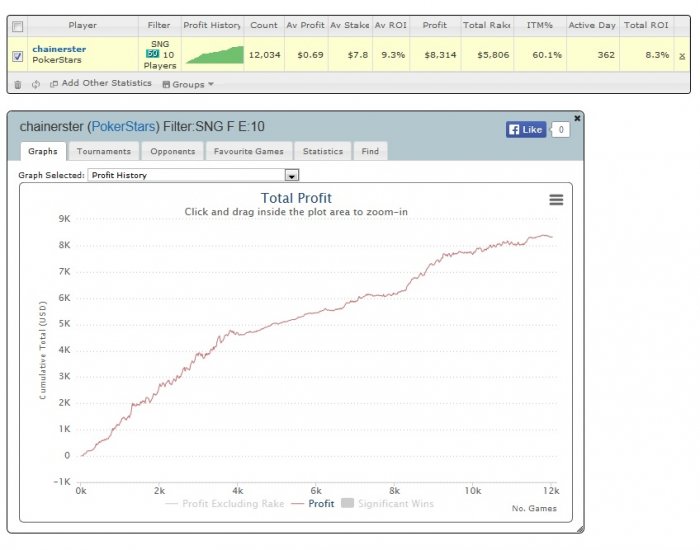Click the trash delete icon below the table
The height and width of the screenshot is (550, 700).
[17, 84]
